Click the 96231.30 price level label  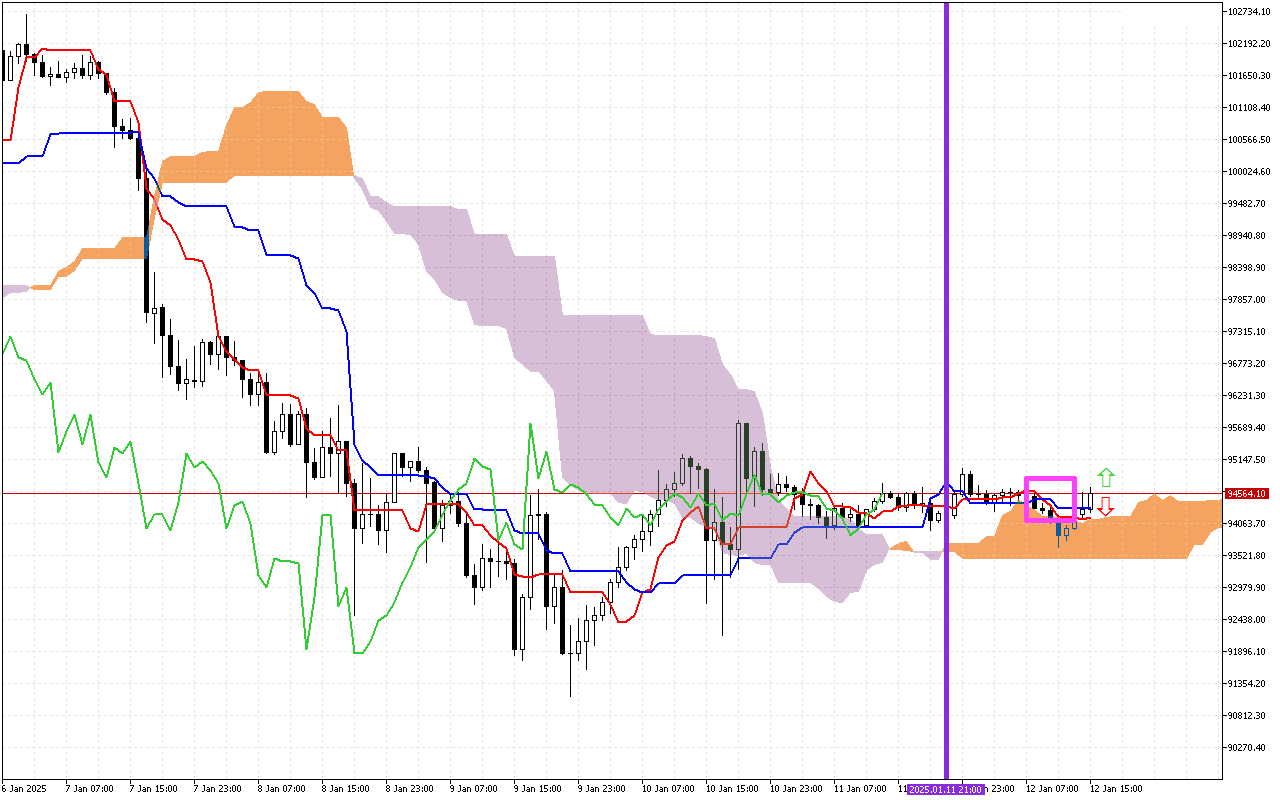[x=1248, y=396]
